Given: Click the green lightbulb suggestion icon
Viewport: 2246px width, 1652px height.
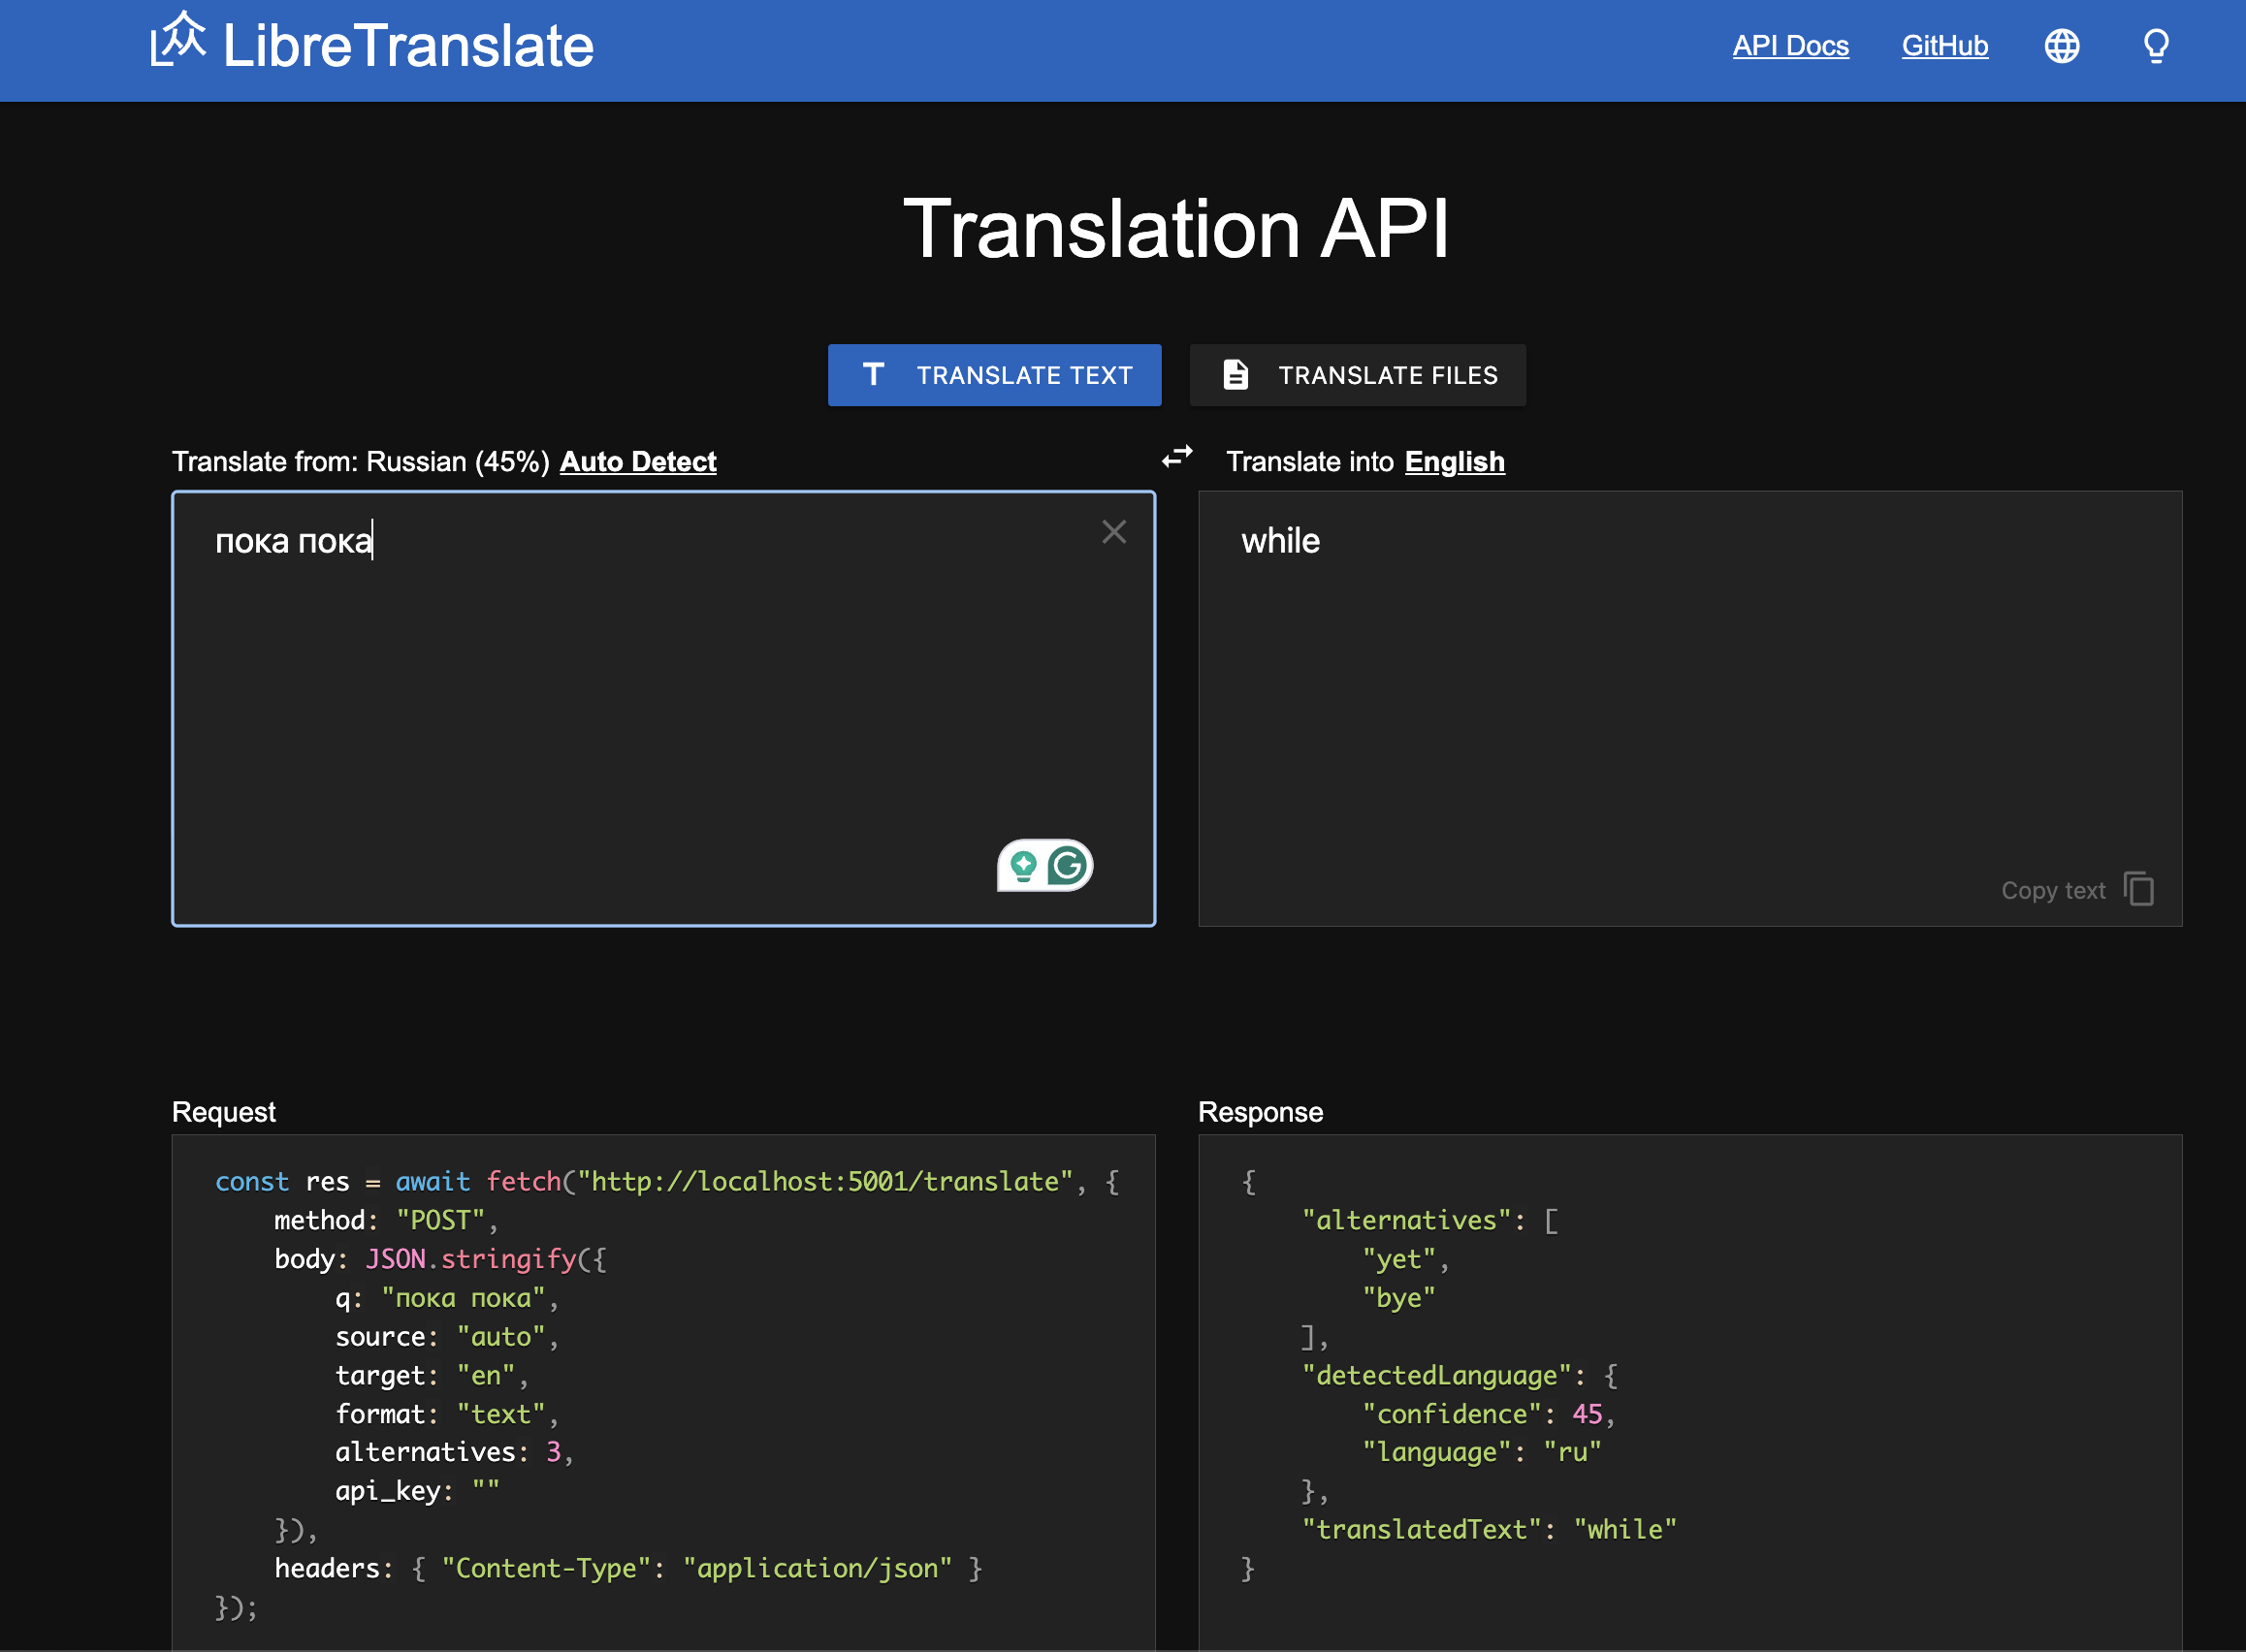Looking at the screenshot, I should (x=1022, y=866).
